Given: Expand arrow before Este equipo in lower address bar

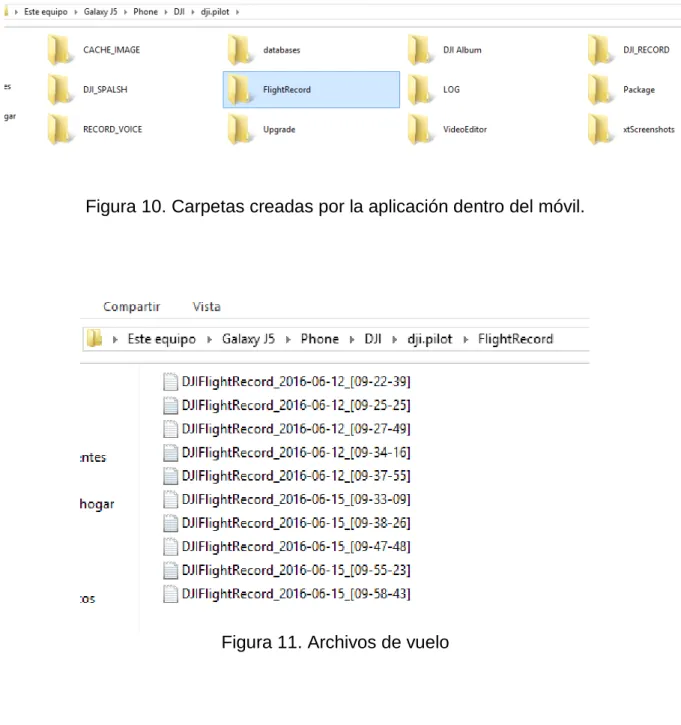Looking at the screenshot, I should pyautogui.click(x=115, y=339).
